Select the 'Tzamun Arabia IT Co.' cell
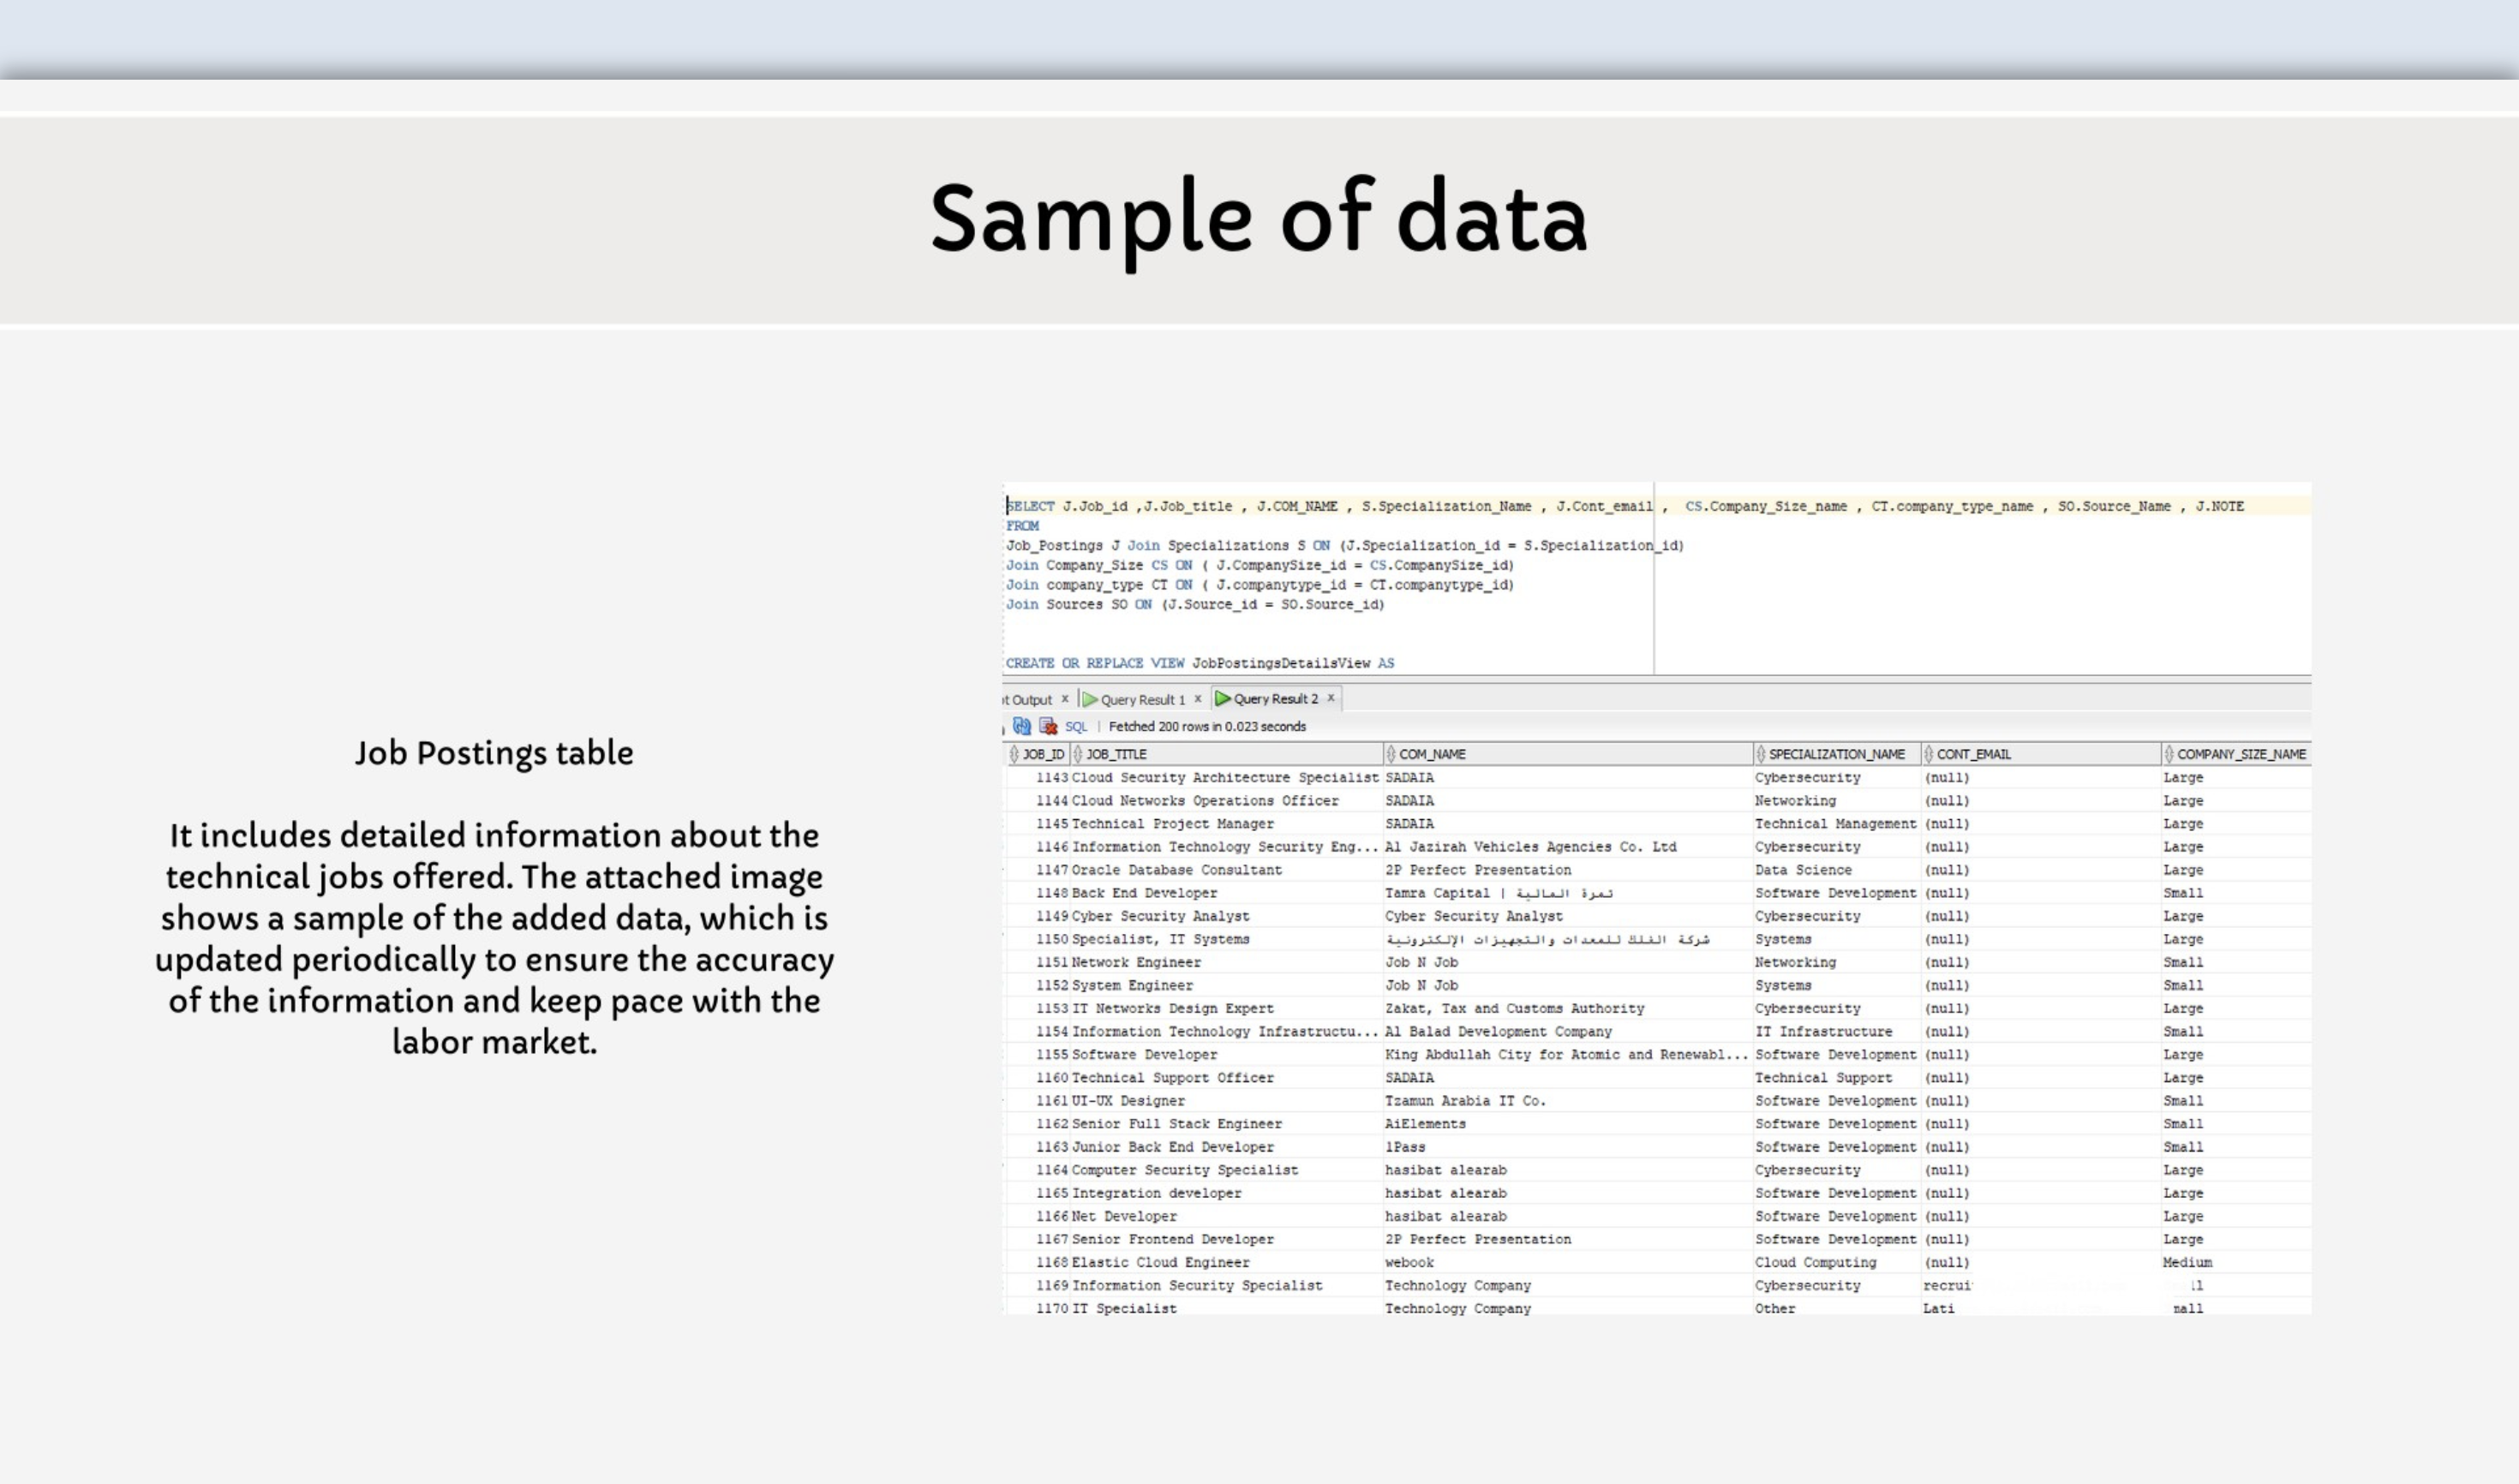2519x1484 pixels. click(1568, 1100)
